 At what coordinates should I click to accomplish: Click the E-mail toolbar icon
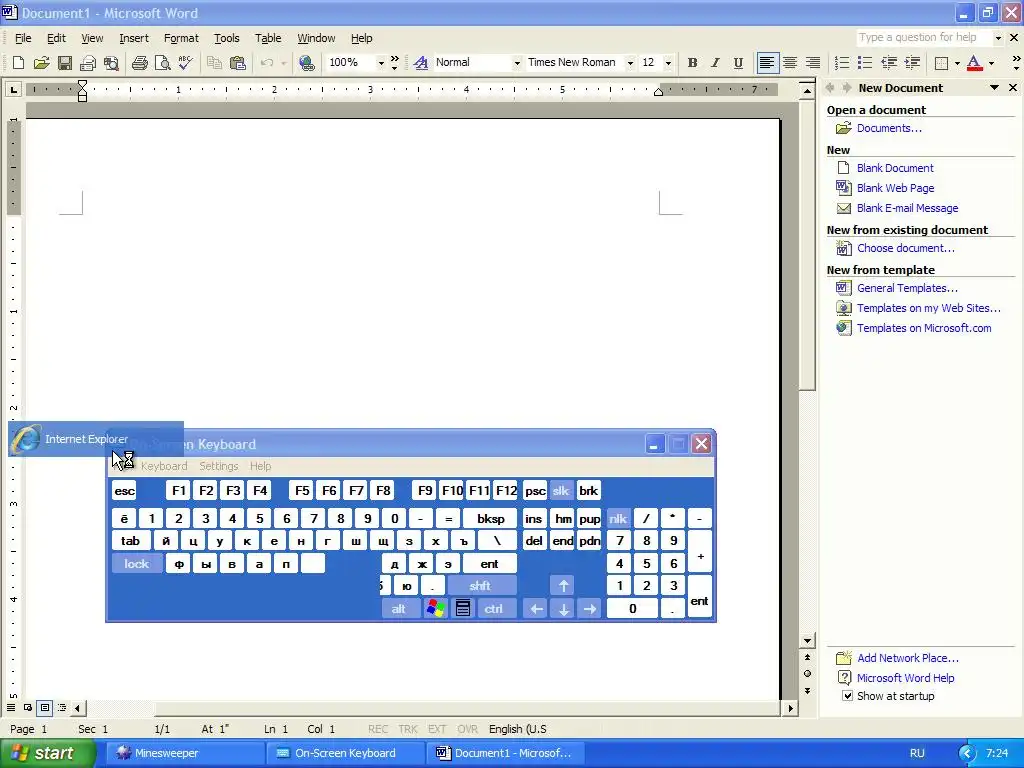(x=88, y=63)
